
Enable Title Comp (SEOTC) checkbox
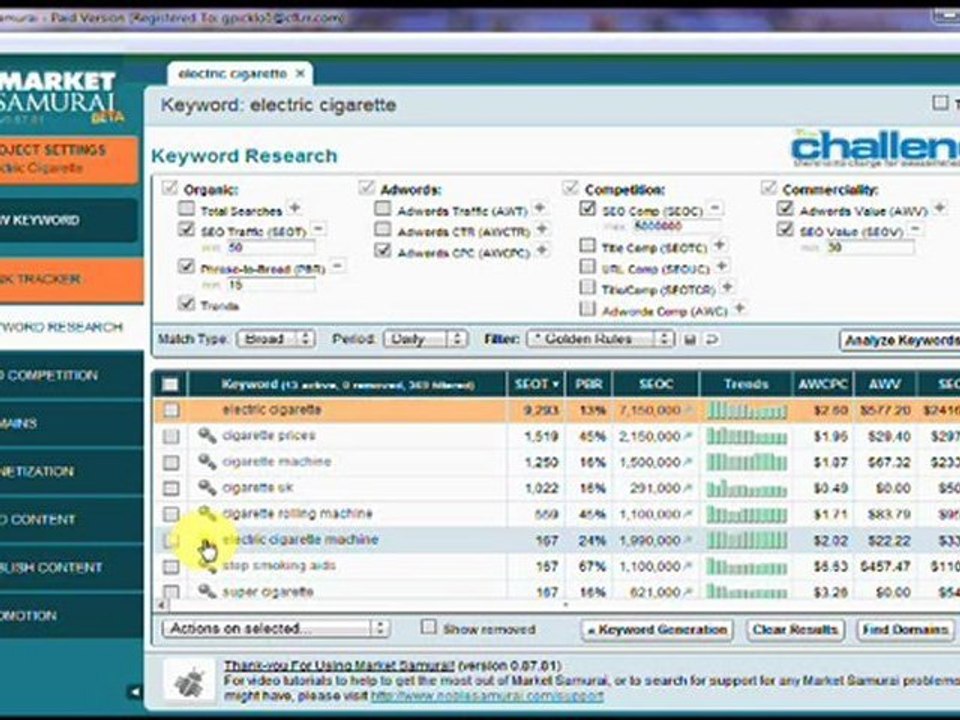(587, 246)
